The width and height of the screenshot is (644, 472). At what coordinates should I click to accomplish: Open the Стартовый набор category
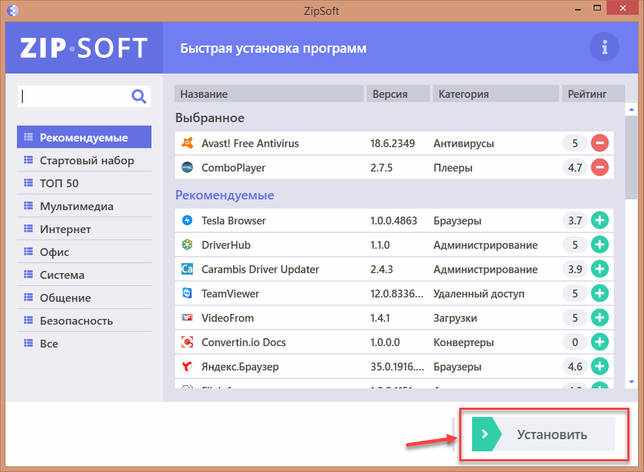84,160
